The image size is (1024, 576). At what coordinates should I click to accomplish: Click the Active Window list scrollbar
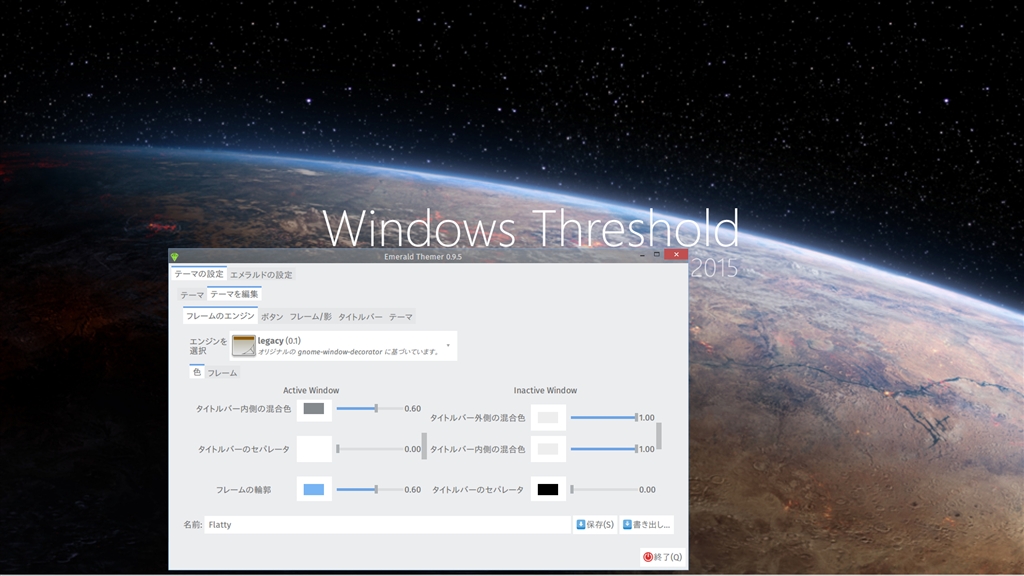424,446
